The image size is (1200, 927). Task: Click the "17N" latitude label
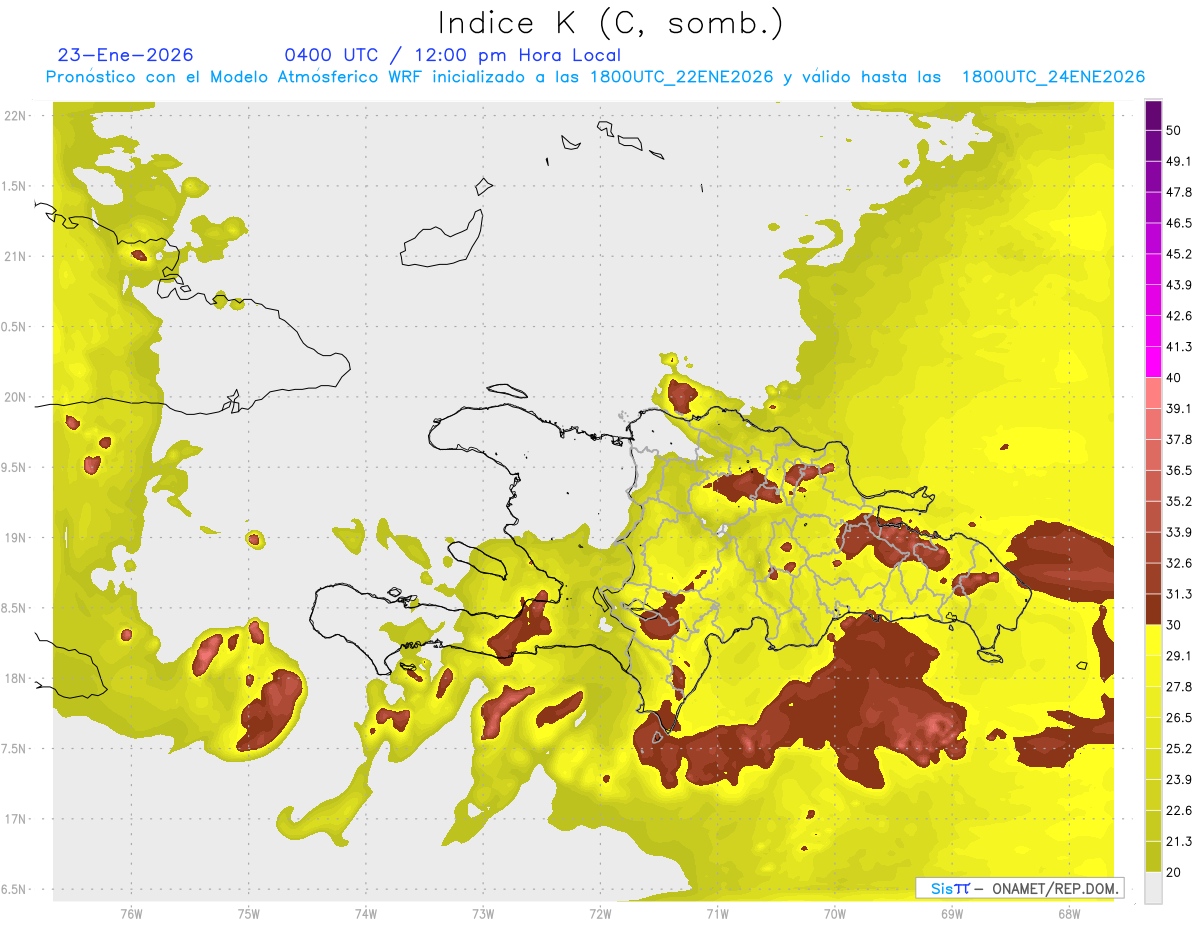tap(16, 819)
